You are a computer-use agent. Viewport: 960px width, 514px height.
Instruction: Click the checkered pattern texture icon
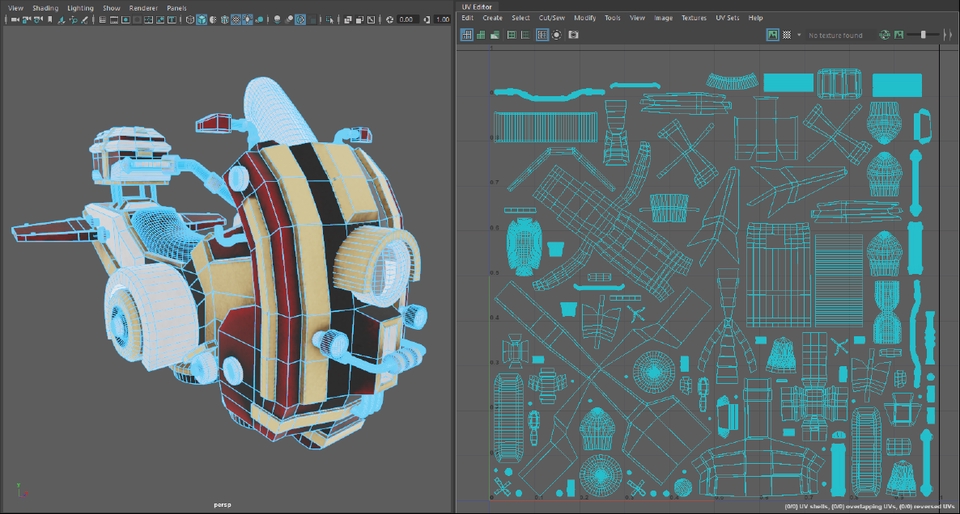coord(787,35)
